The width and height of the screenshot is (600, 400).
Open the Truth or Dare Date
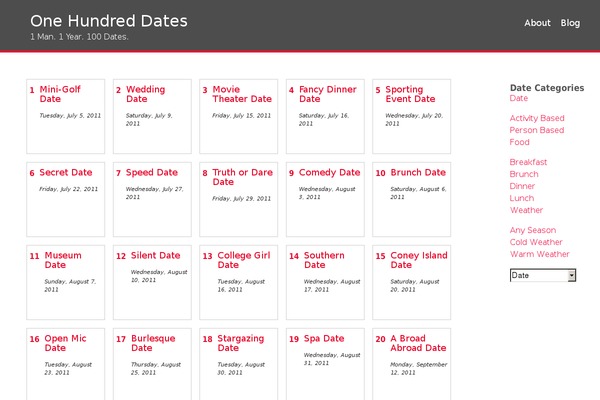[243, 177]
